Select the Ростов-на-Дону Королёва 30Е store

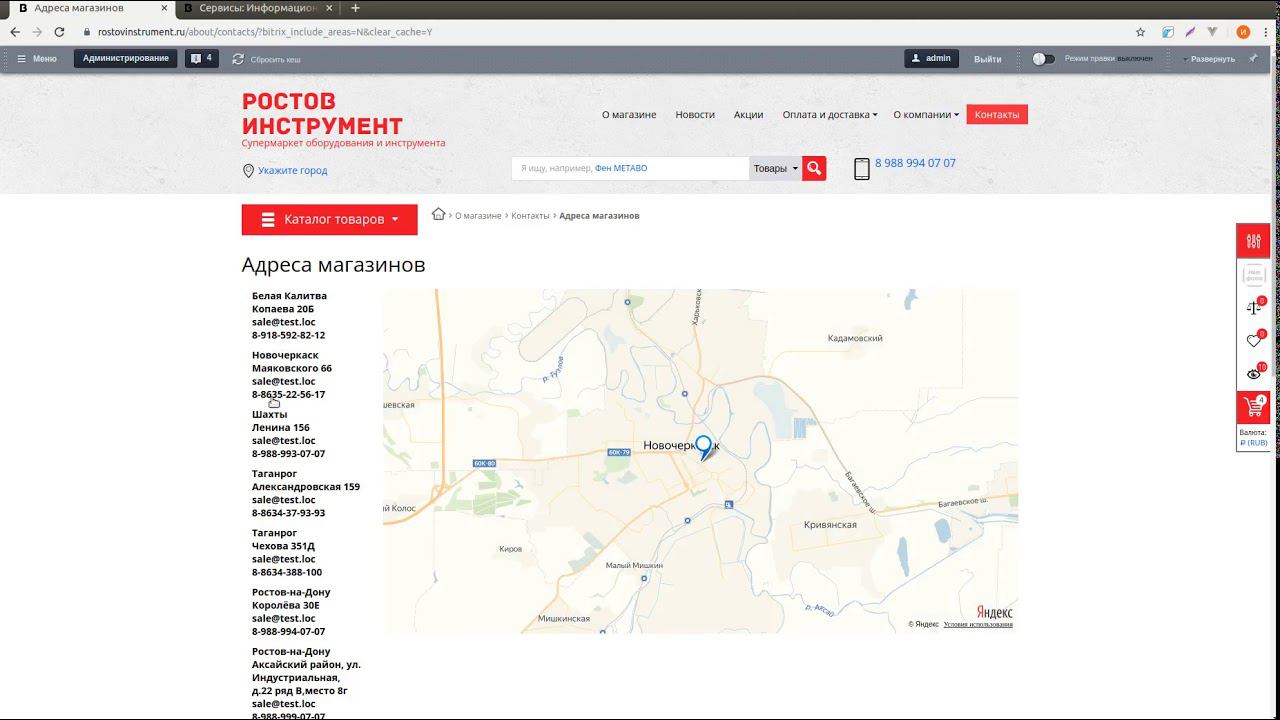coord(291,611)
